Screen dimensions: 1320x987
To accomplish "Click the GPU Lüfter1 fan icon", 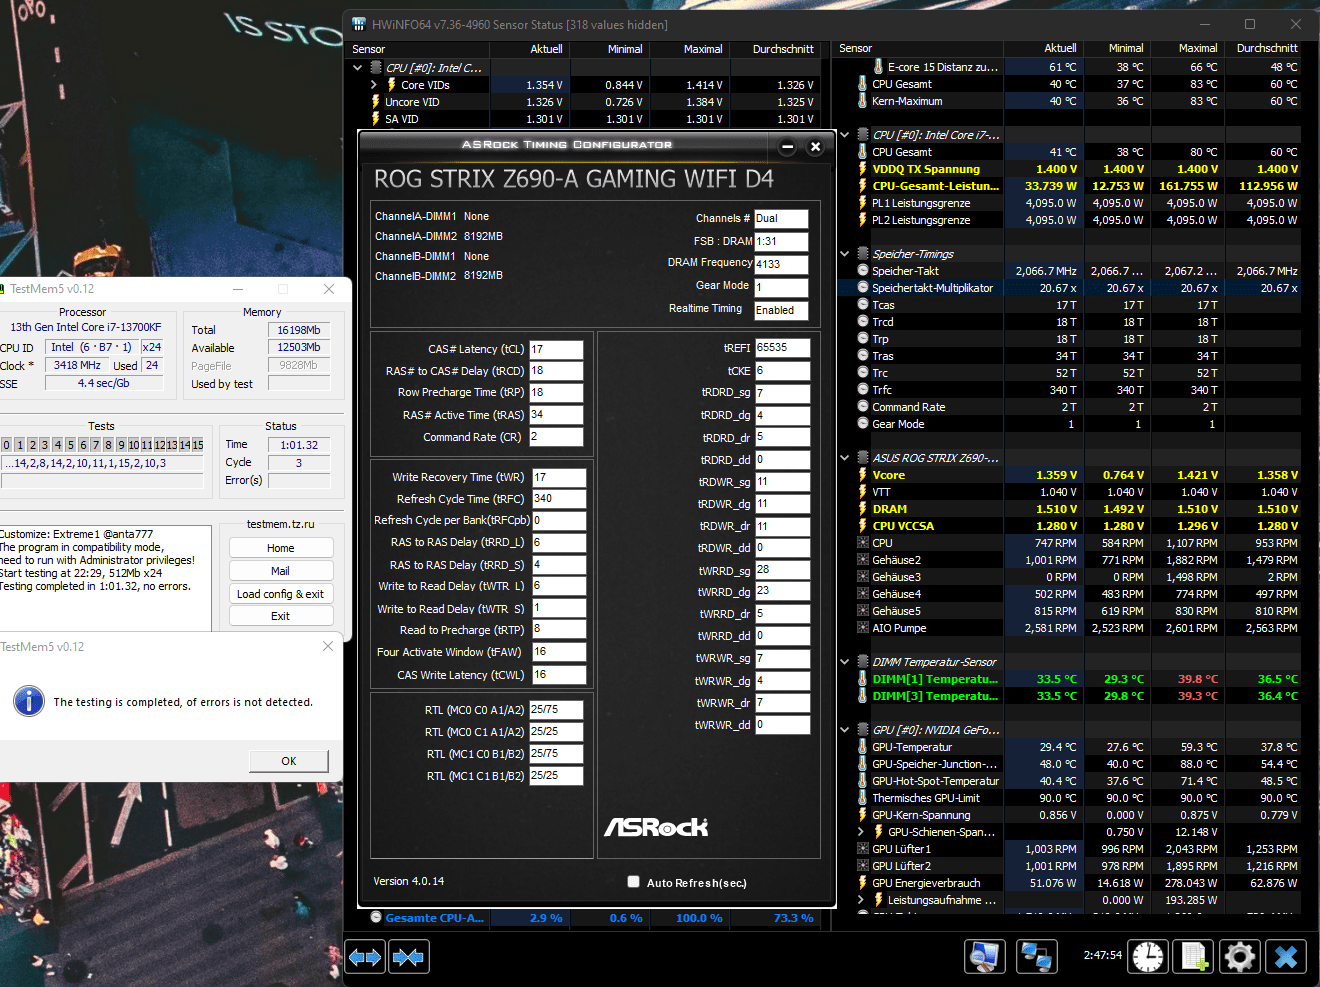I will [x=862, y=849].
